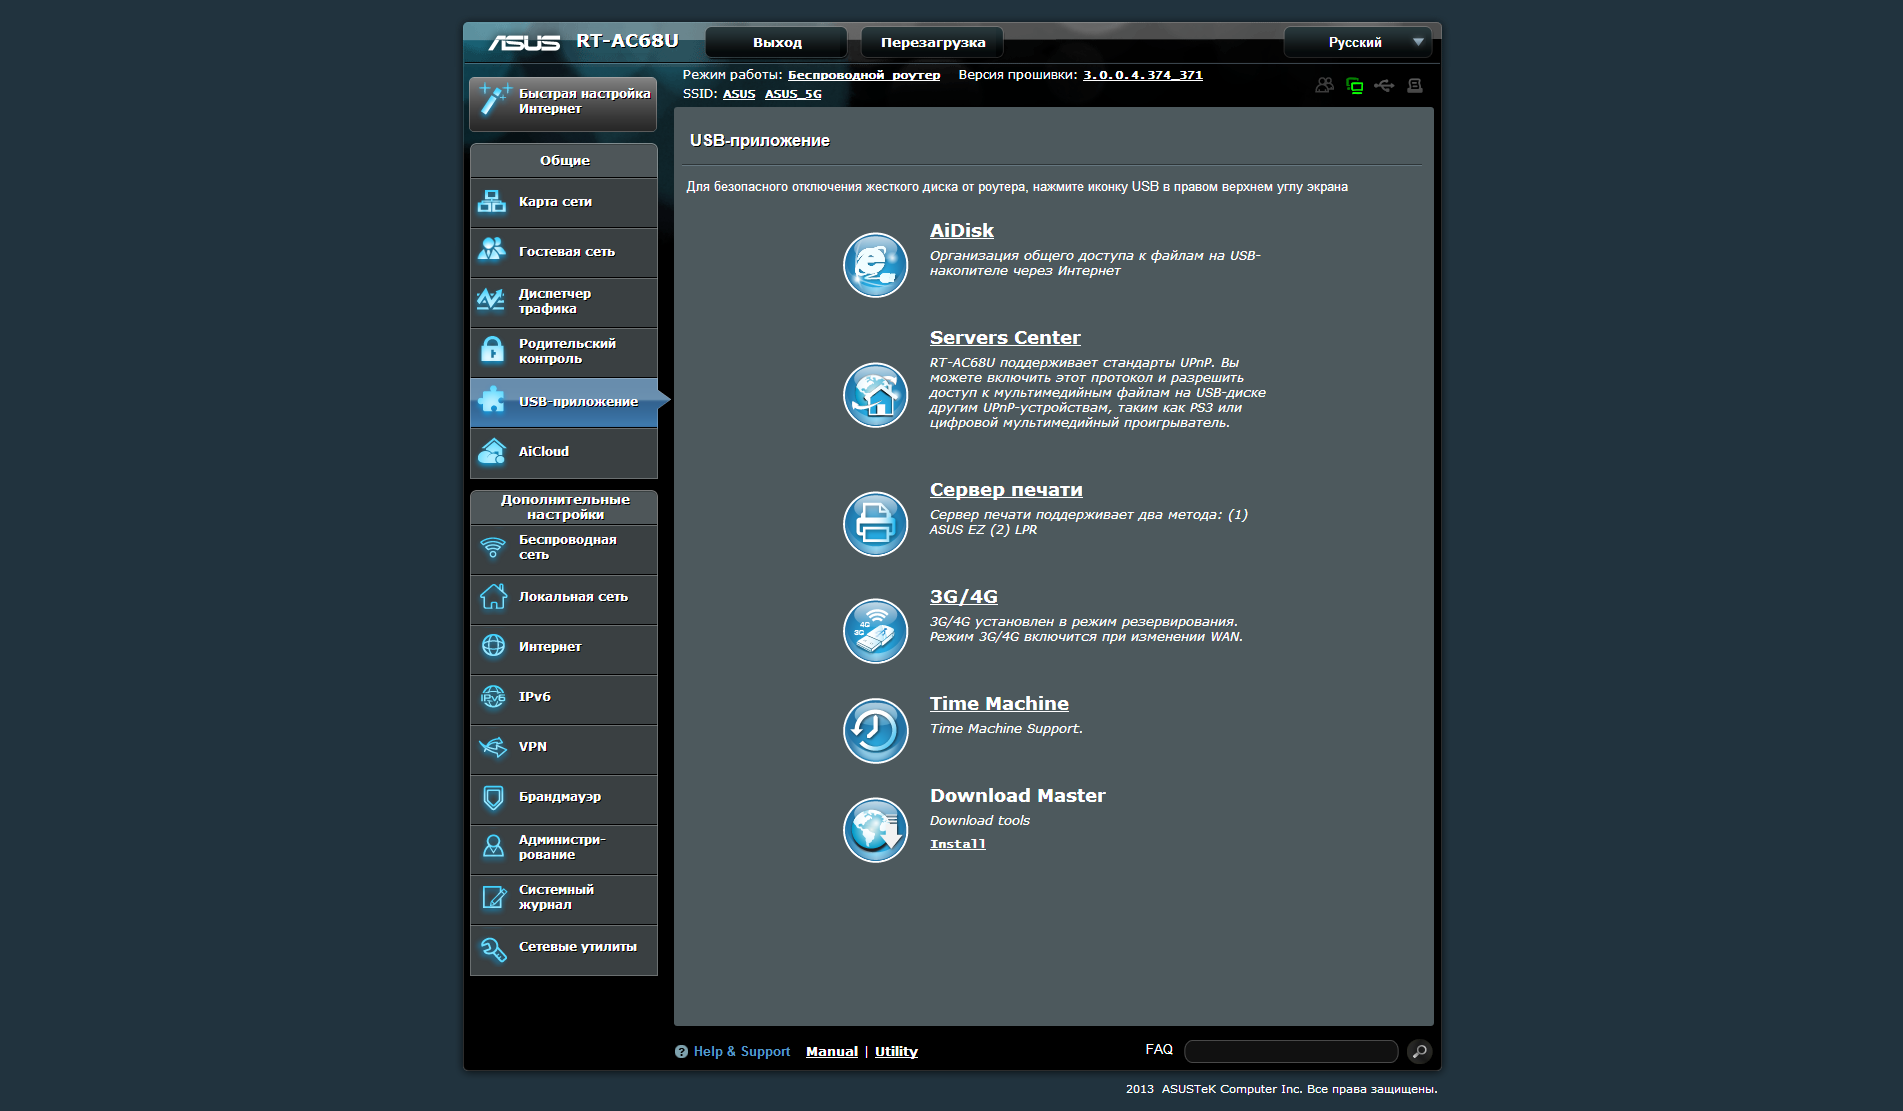This screenshot has width=1903, height=1111.
Task: Click the Time Machine clock icon
Action: coord(875,731)
